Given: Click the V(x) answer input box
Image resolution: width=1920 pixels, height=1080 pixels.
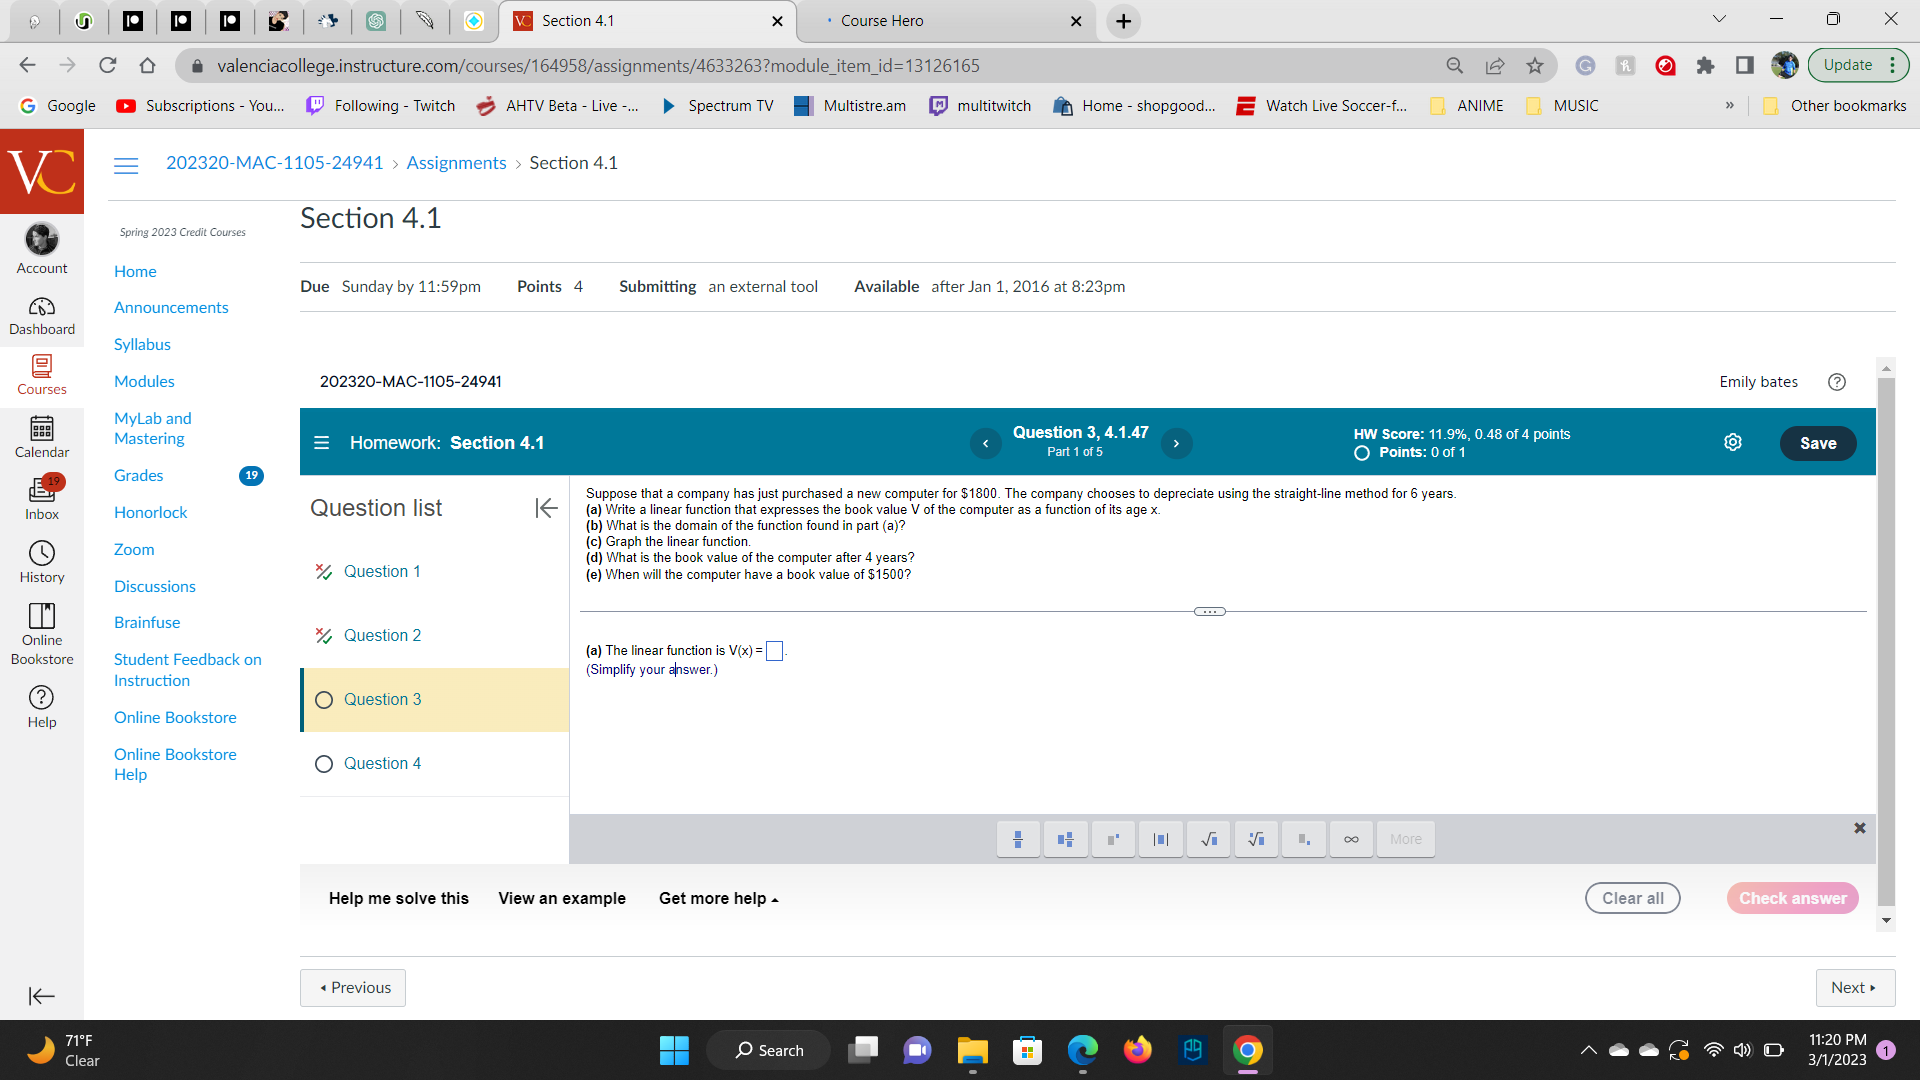Looking at the screenshot, I should tap(774, 652).
